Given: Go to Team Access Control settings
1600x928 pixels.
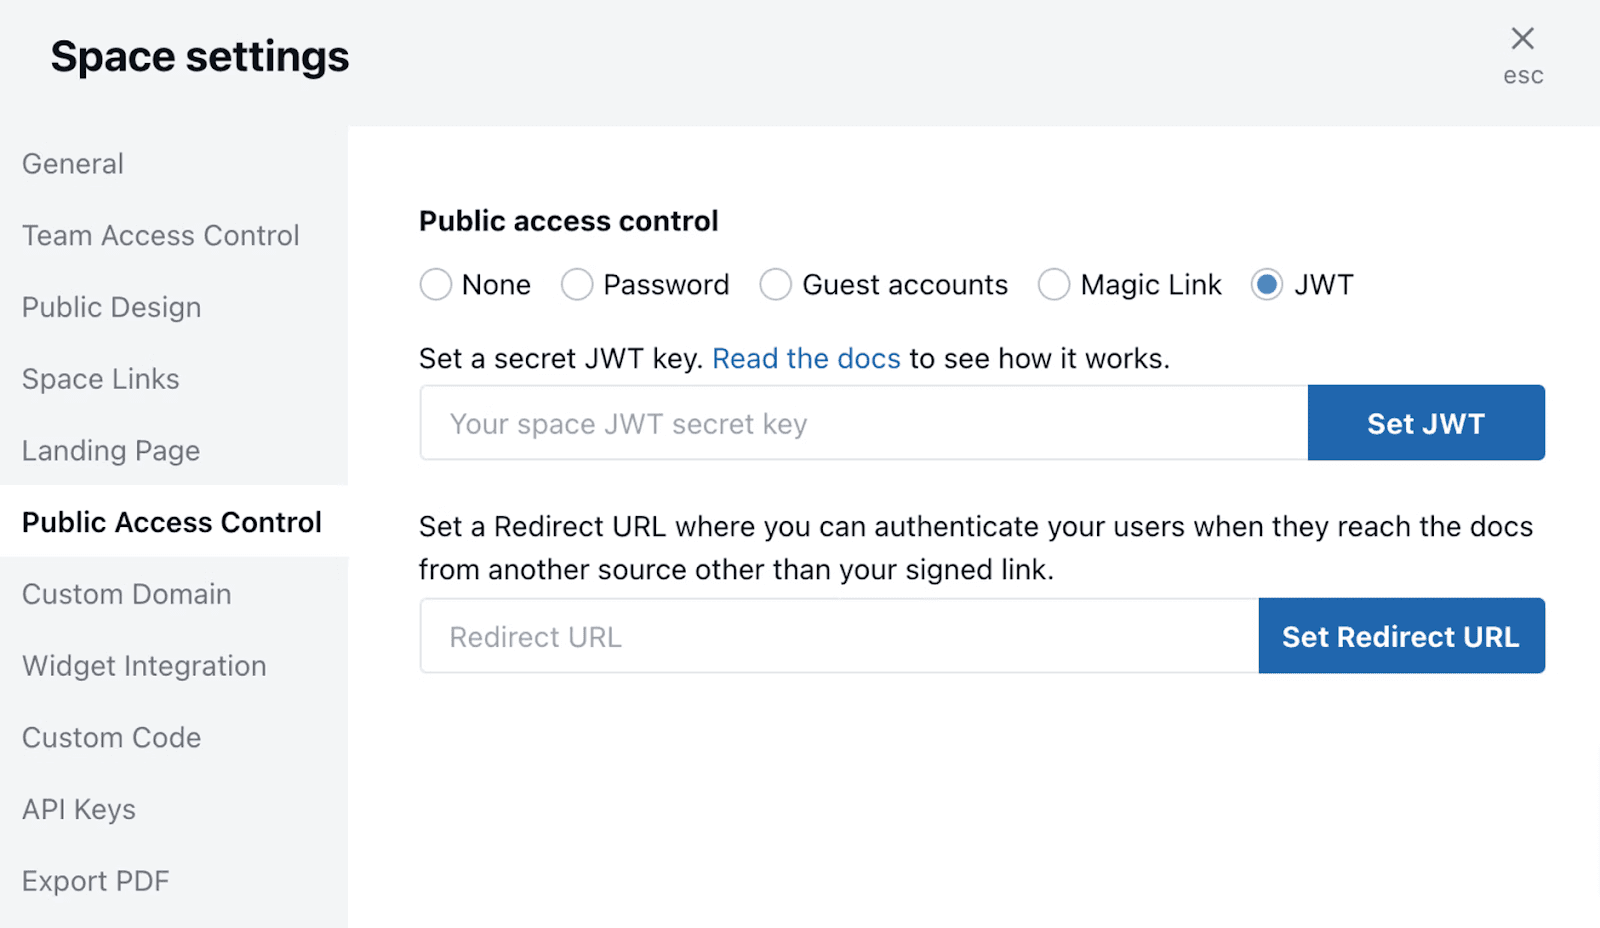Looking at the screenshot, I should click(160, 235).
